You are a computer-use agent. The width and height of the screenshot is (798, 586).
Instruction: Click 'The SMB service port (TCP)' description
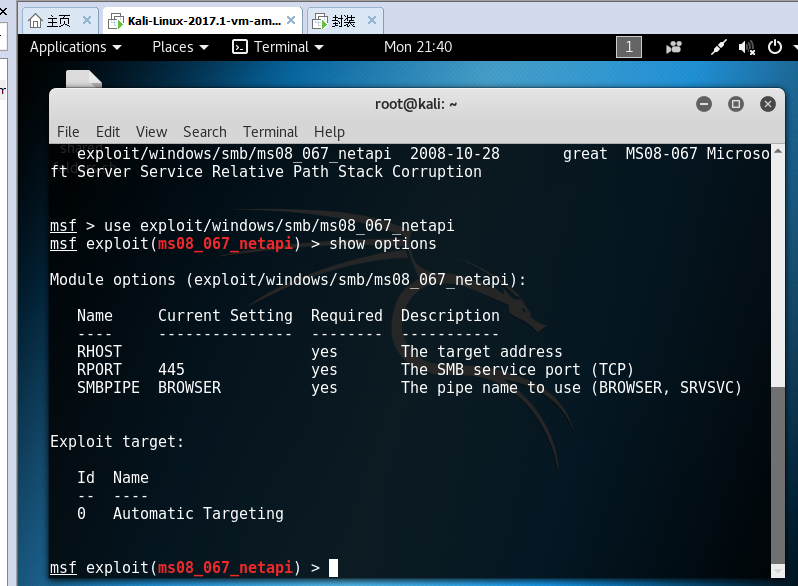click(x=517, y=370)
